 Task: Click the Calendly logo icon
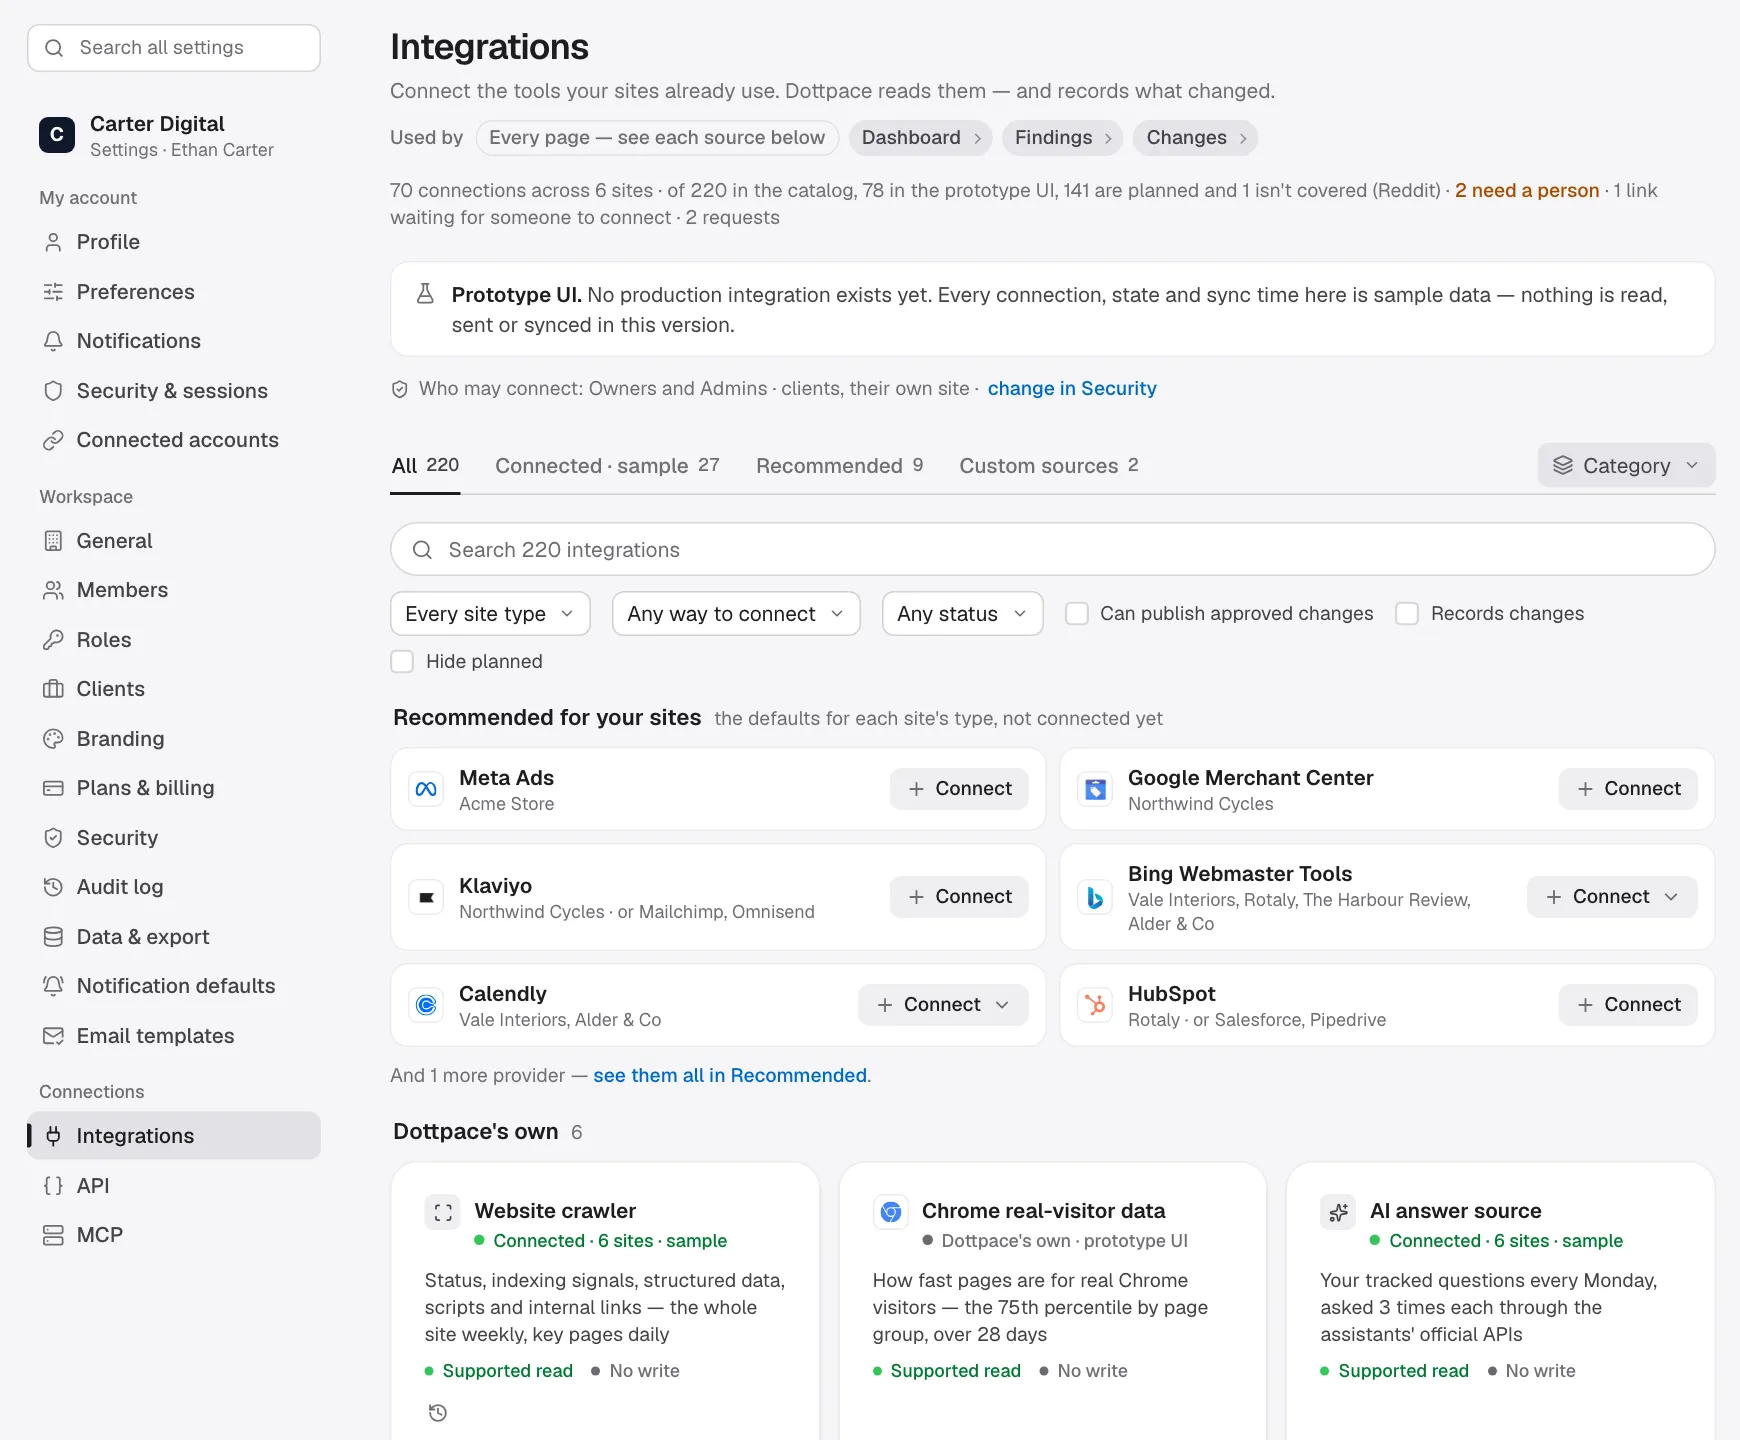pos(426,1005)
